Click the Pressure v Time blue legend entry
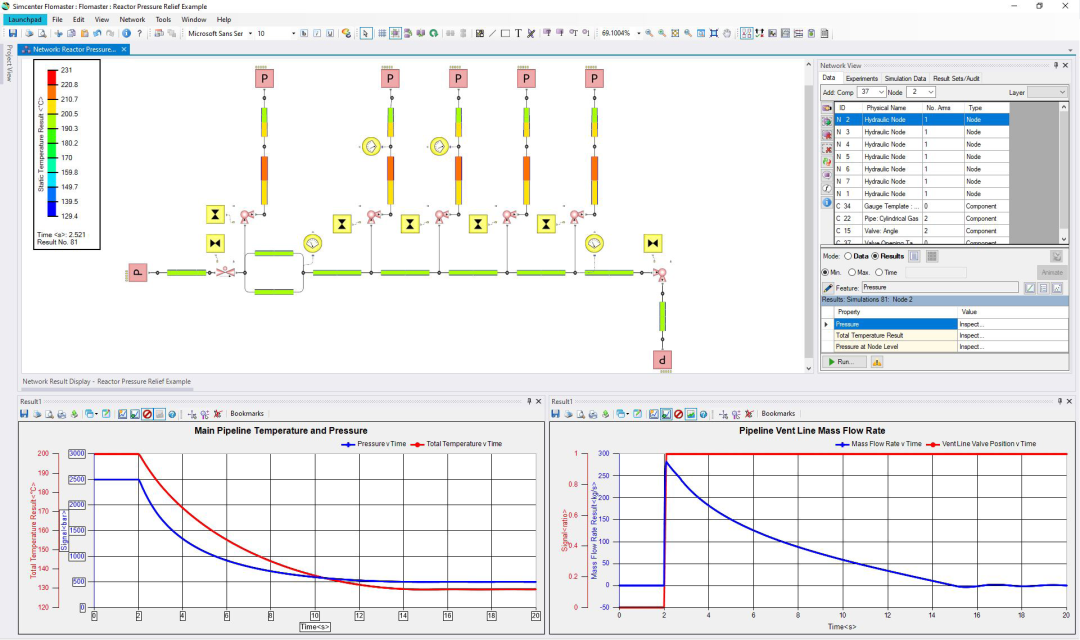This screenshot has height=640, width=1080. [374, 444]
